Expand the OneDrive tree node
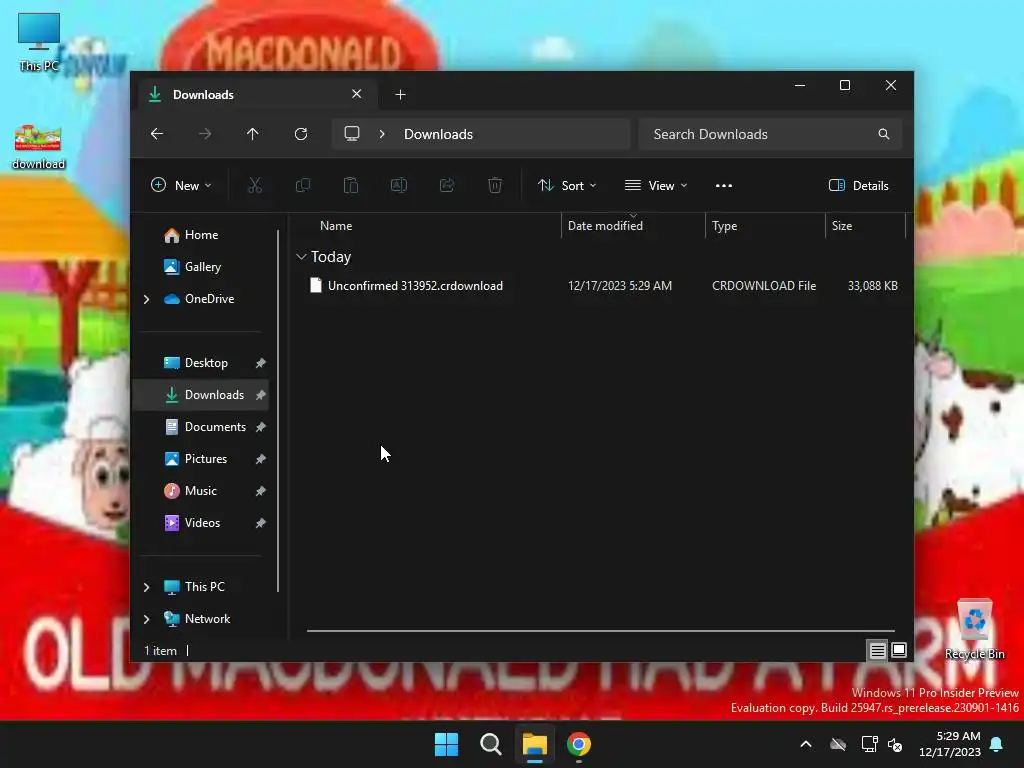Image resolution: width=1024 pixels, height=768 pixels. (146, 299)
